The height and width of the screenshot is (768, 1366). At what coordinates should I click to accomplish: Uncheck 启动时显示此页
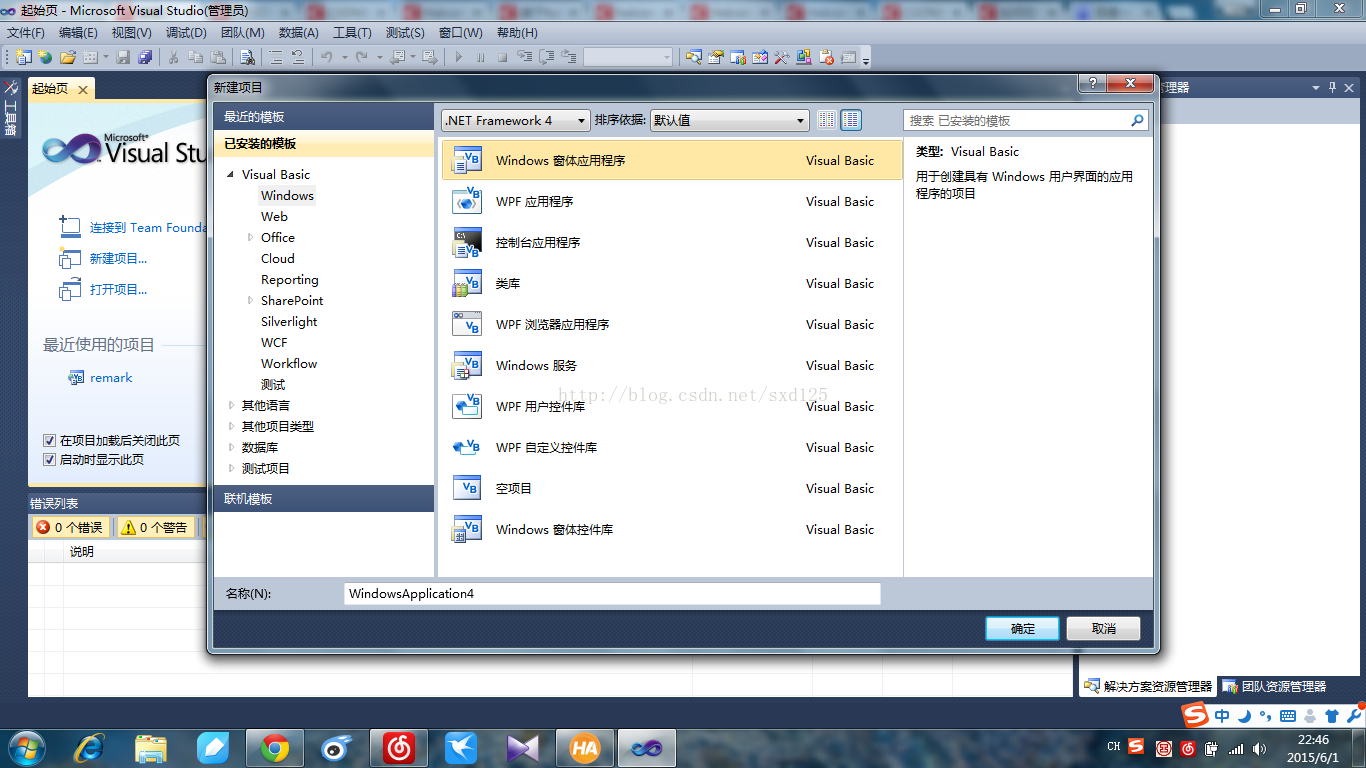[x=49, y=459]
